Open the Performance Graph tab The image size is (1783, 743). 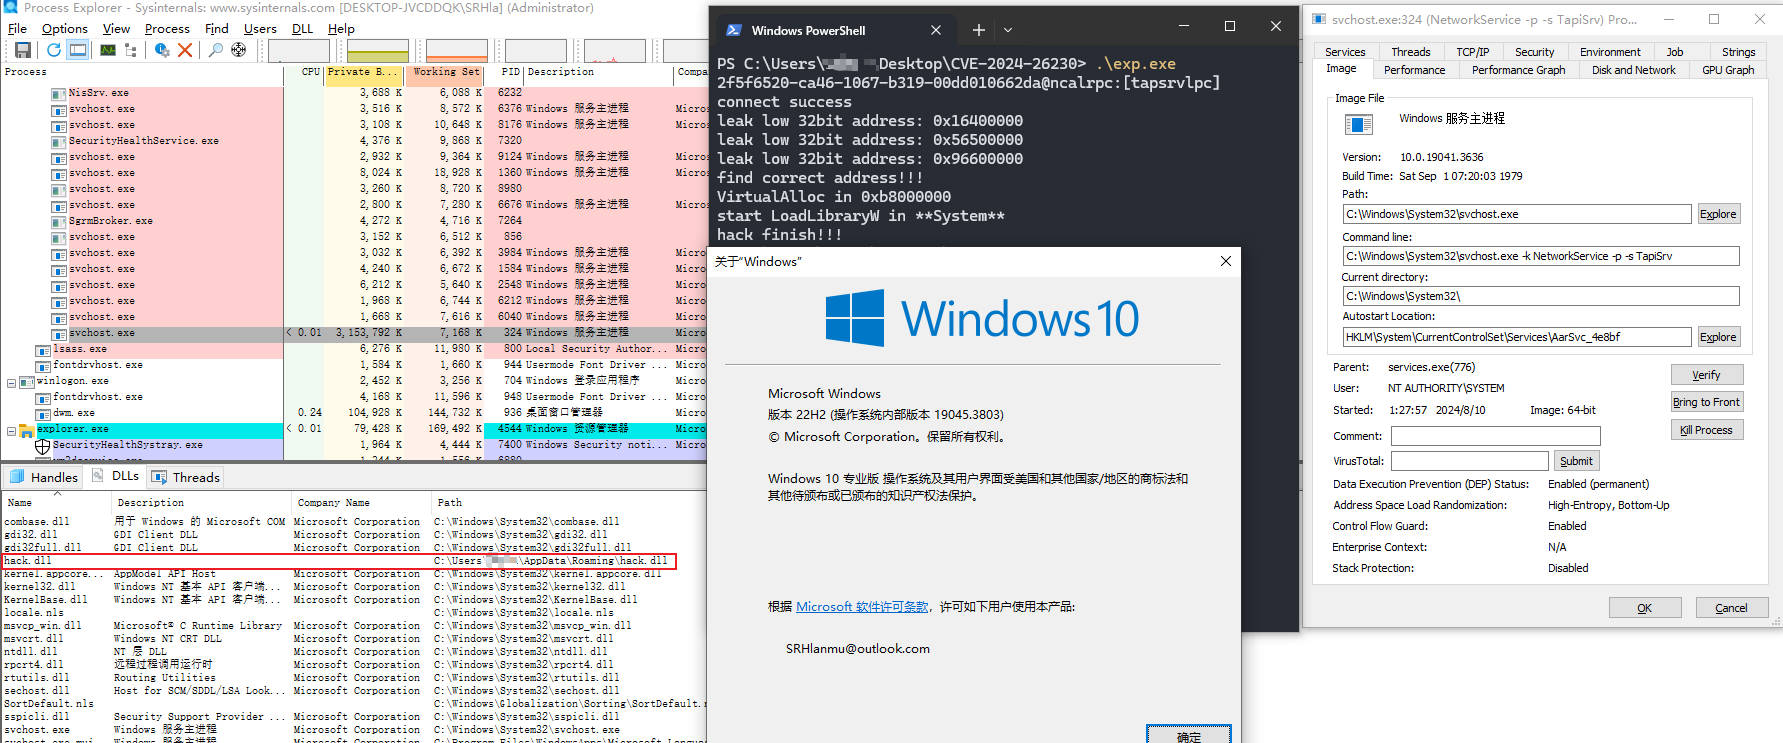(x=1518, y=70)
